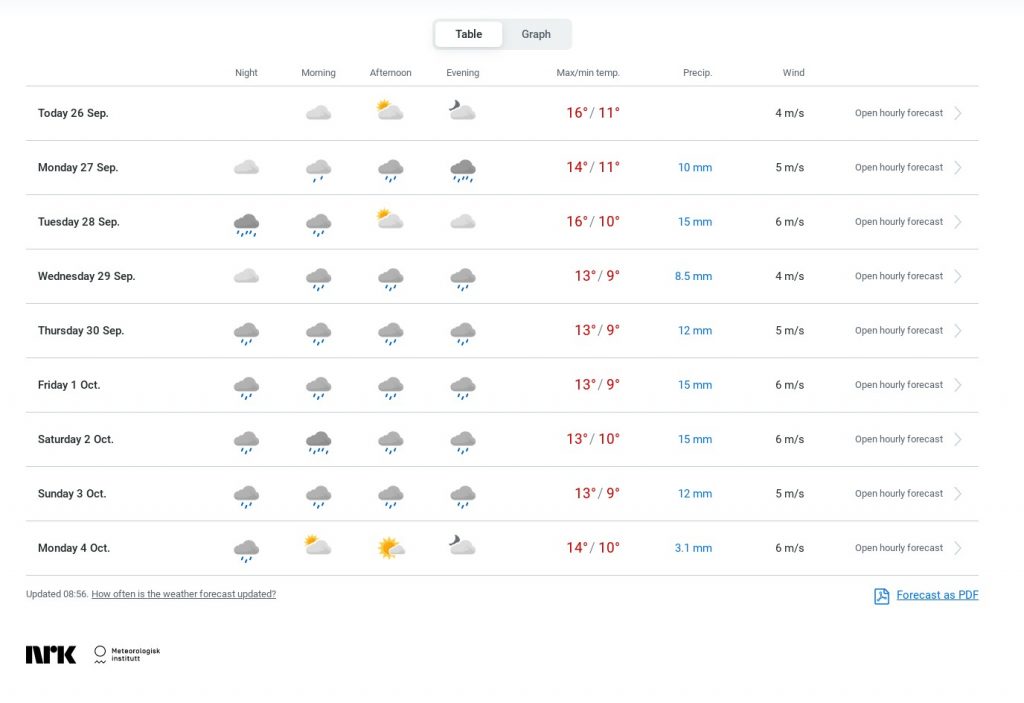Download the Forecast as PDF link
1024x703 pixels.
tap(937, 595)
